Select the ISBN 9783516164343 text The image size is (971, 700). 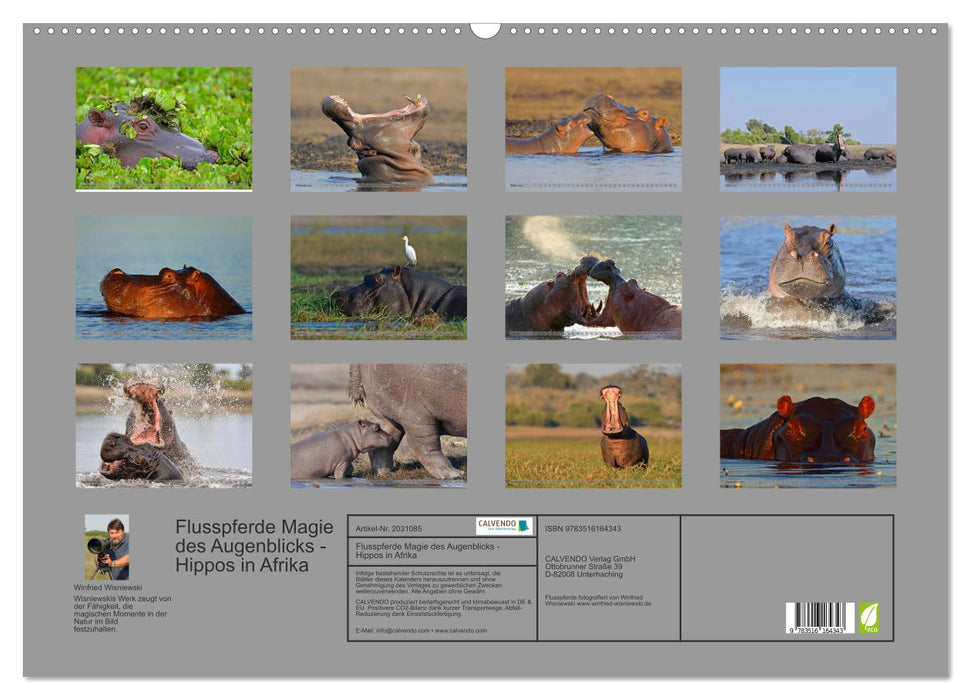point(582,527)
